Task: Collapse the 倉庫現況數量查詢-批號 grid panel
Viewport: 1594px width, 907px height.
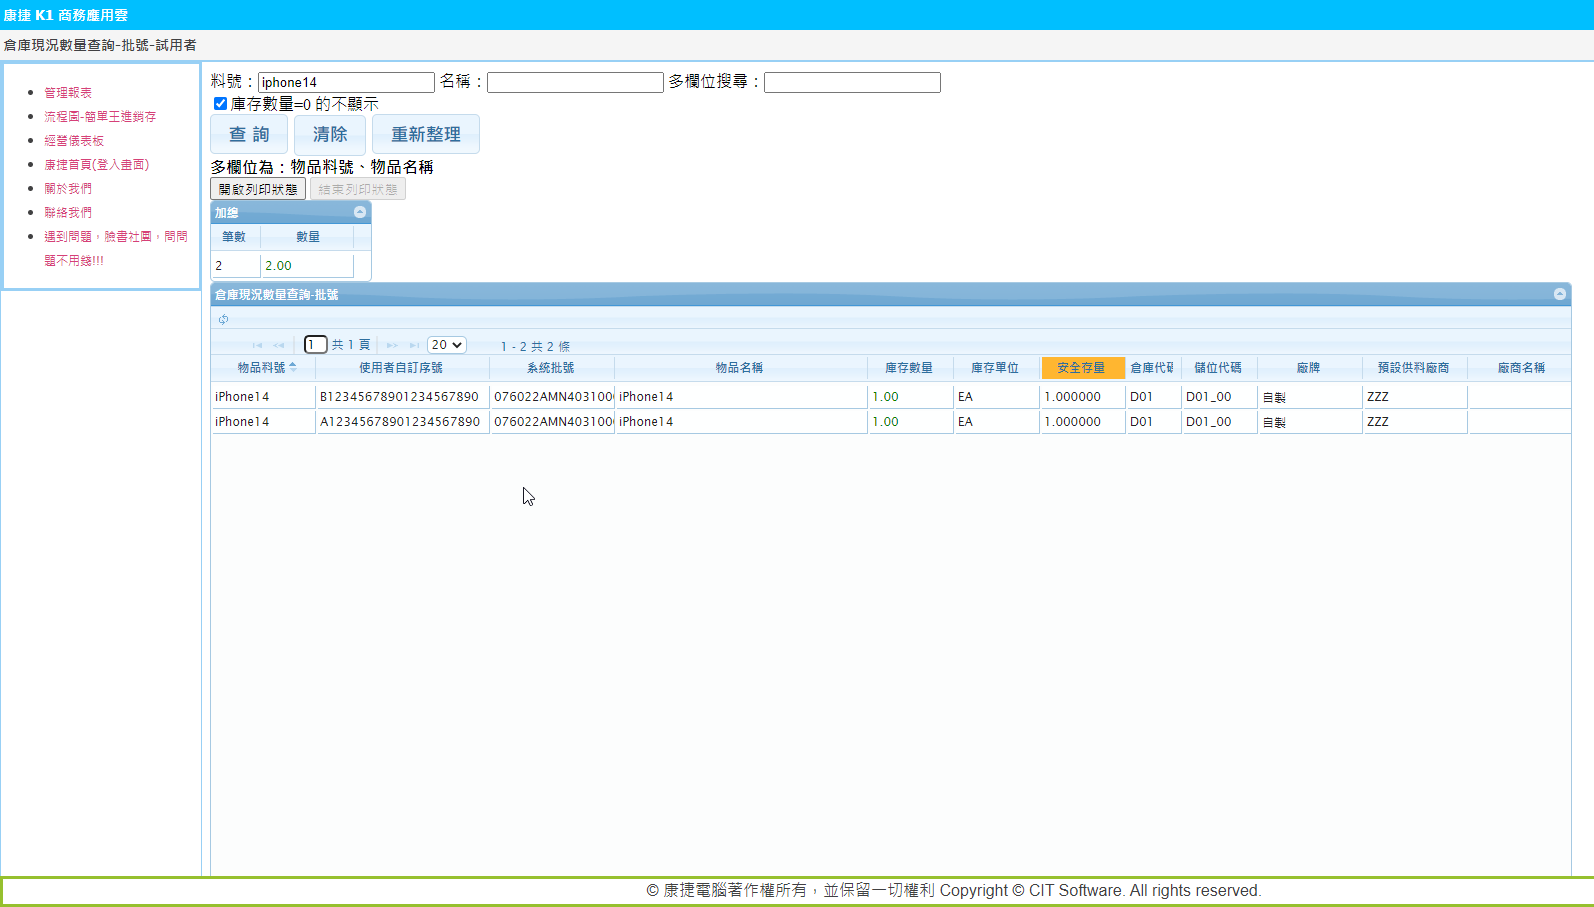Action: pos(1559,294)
